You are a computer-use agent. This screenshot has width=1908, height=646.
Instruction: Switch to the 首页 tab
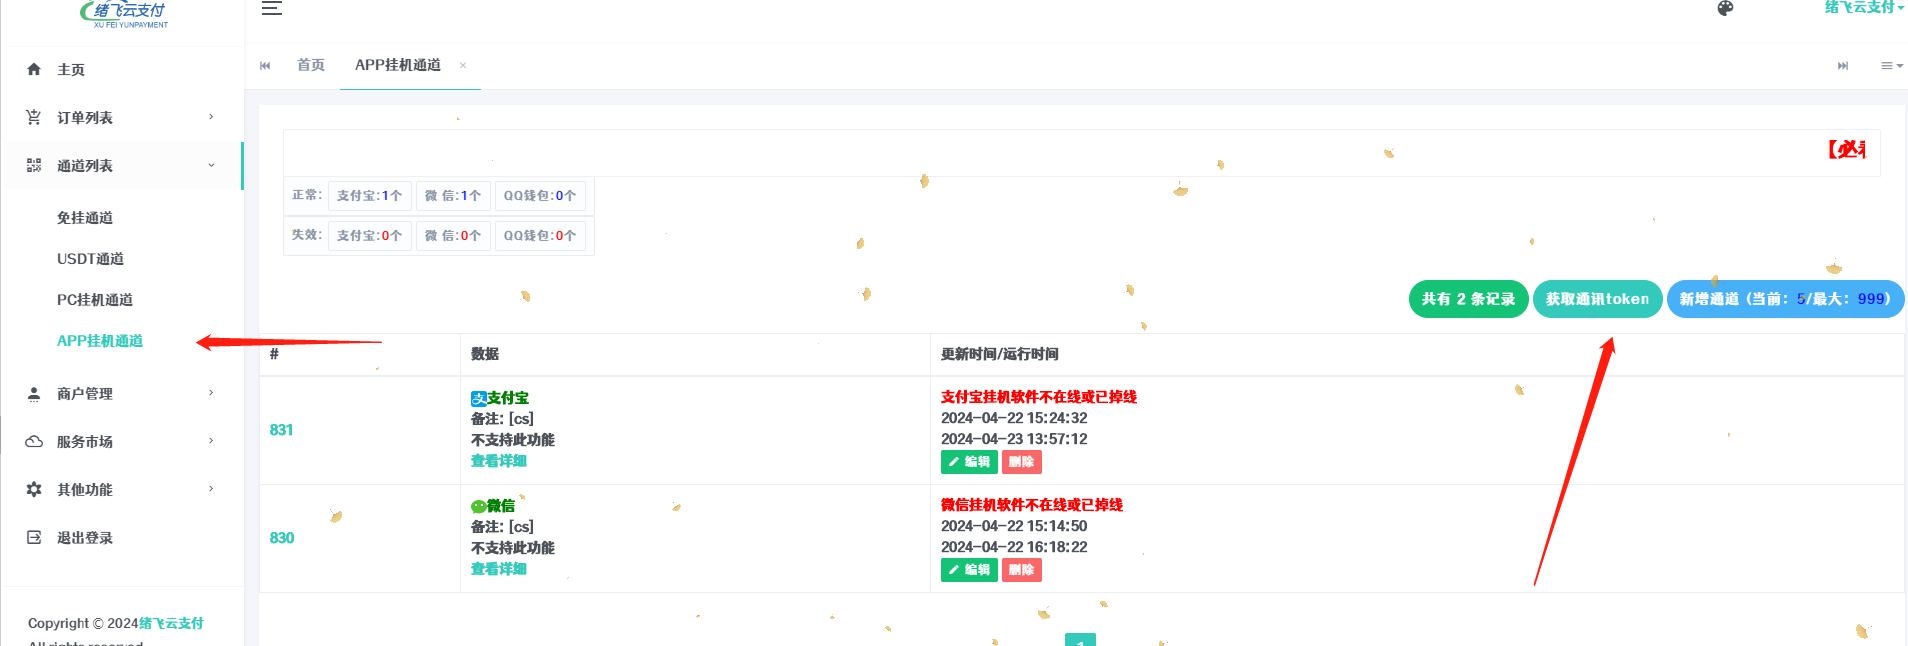(x=311, y=65)
